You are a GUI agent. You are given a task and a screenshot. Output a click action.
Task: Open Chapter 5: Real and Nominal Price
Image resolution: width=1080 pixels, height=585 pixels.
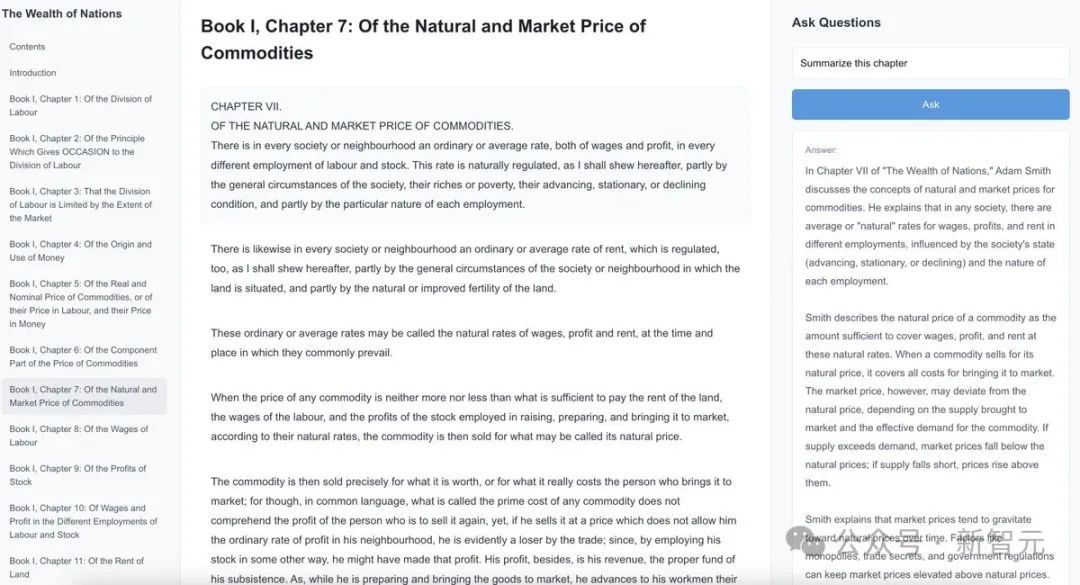click(x=81, y=304)
